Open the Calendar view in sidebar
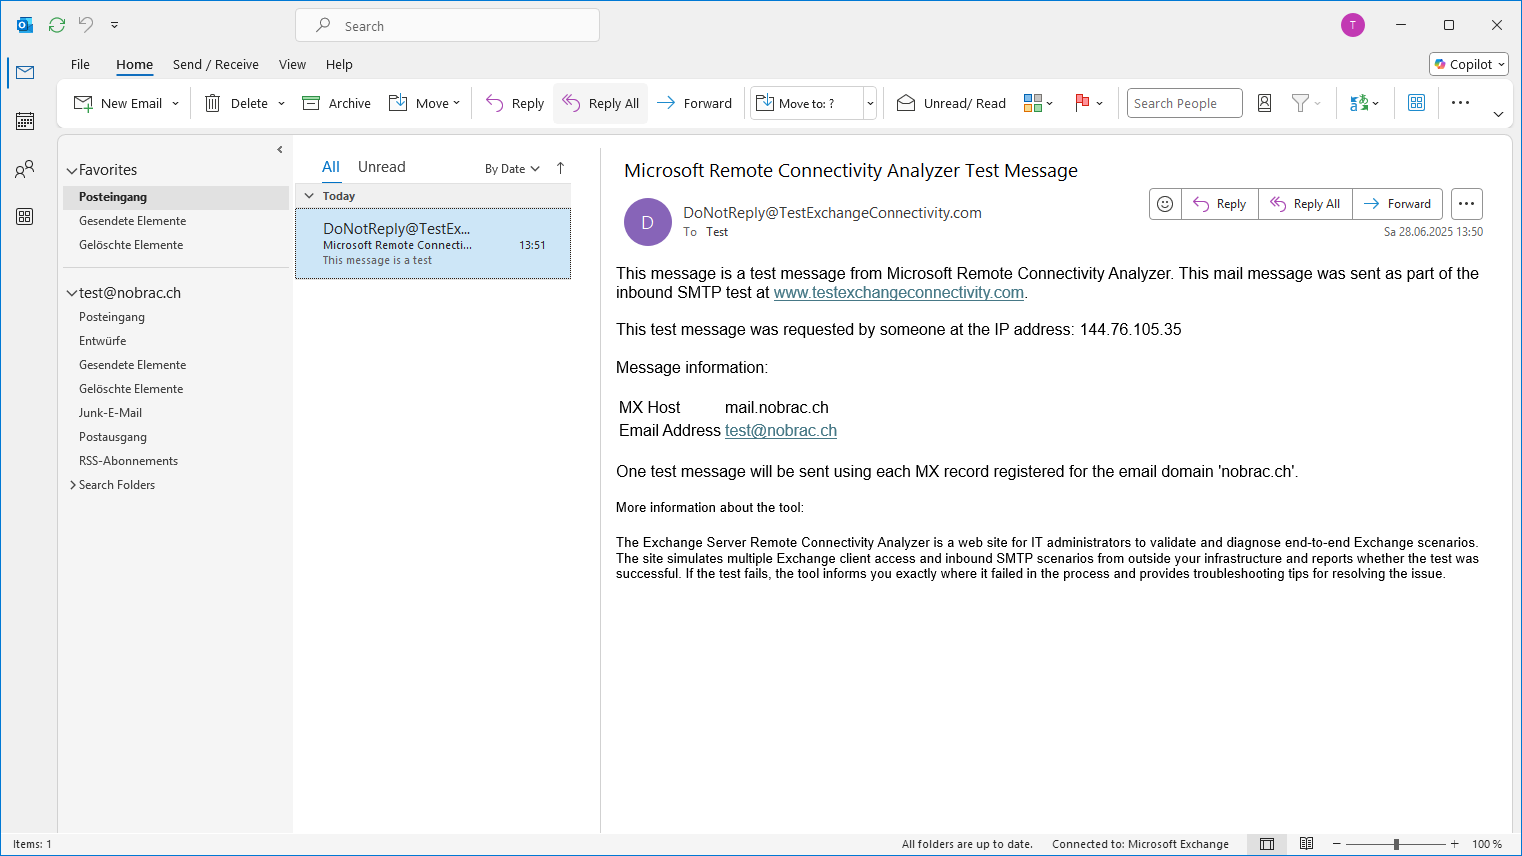1522x856 pixels. pos(25,121)
